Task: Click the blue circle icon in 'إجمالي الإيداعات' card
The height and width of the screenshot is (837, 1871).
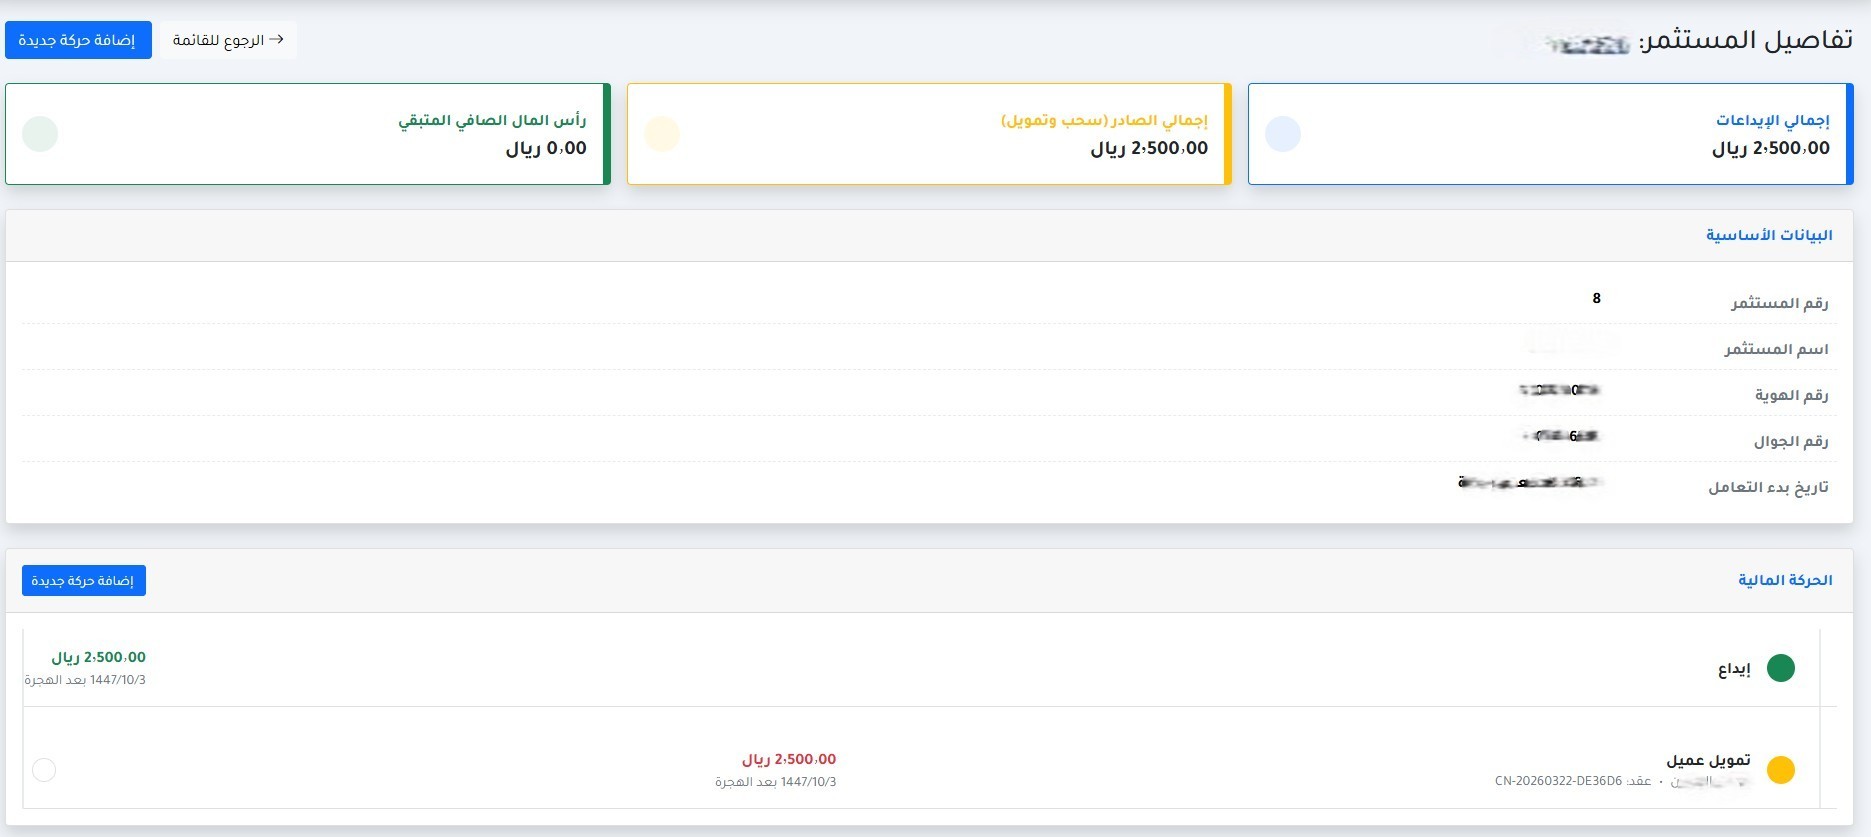Action: click(1282, 134)
